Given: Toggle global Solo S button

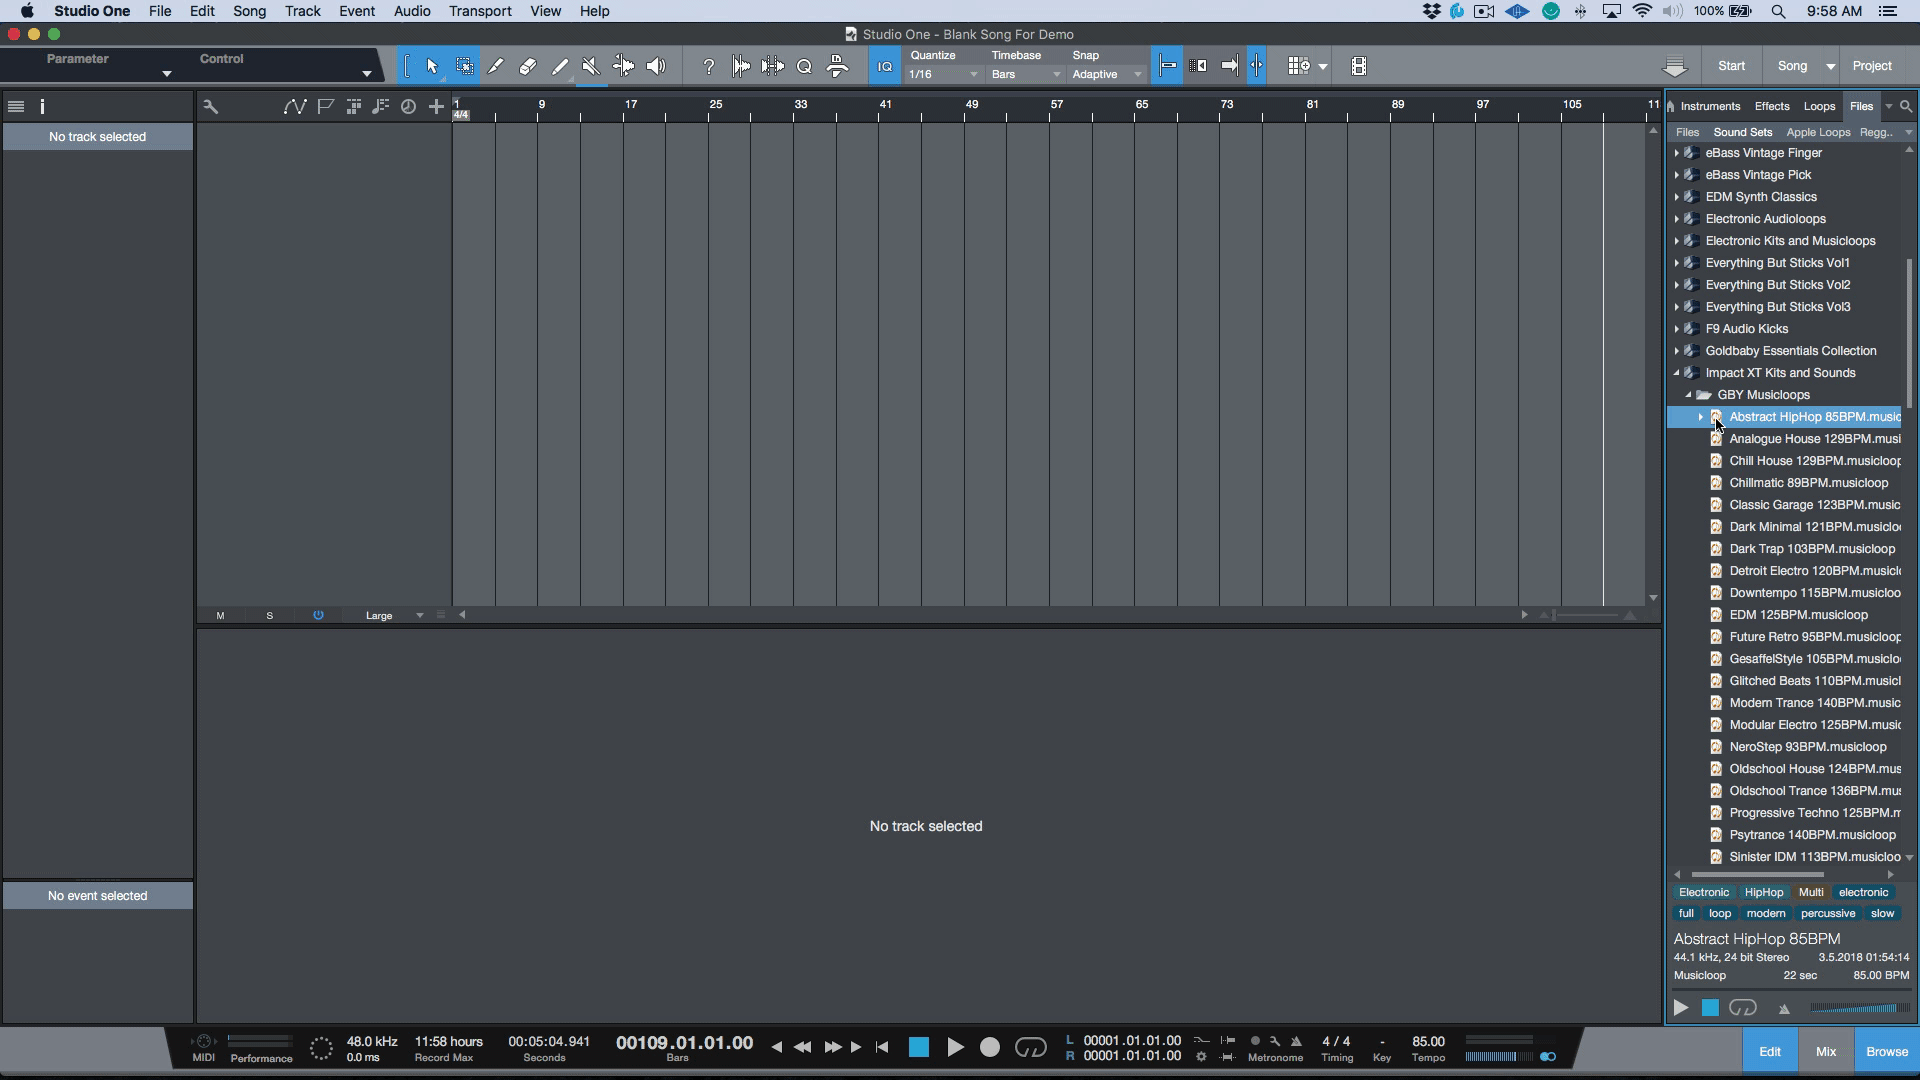Looking at the screenshot, I should [269, 616].
